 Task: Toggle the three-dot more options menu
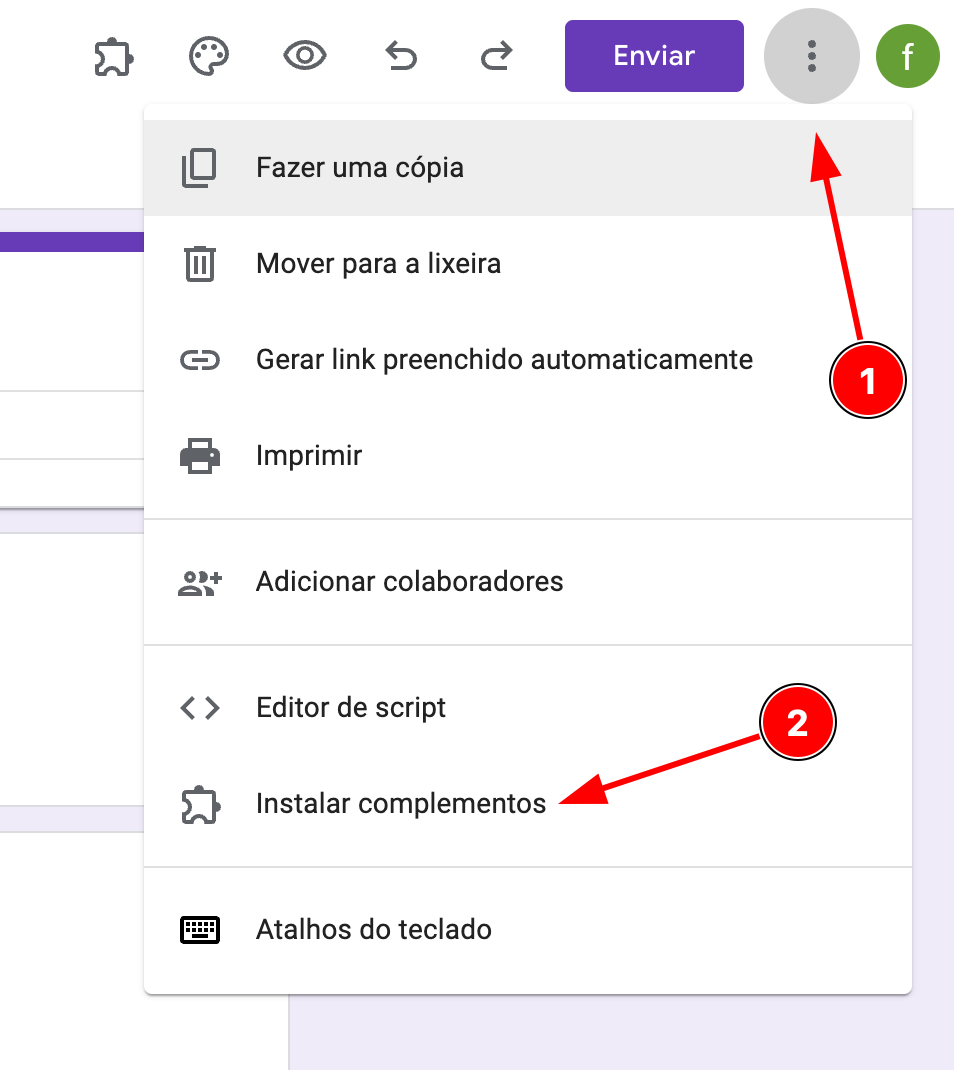coord(811,56)
